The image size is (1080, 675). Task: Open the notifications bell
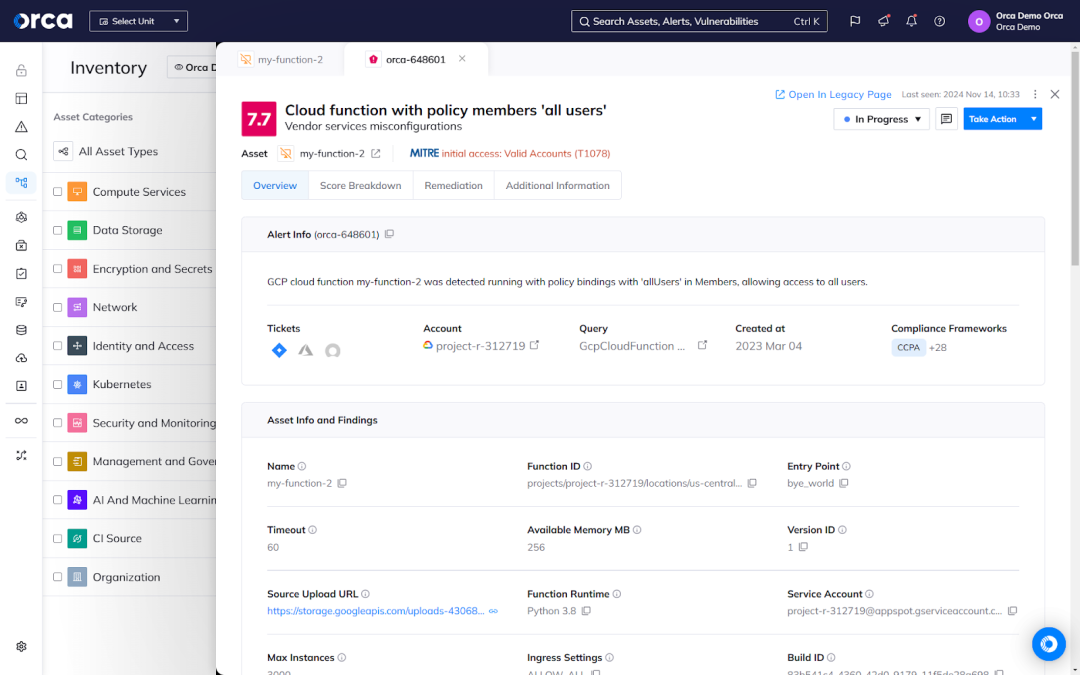click(911, 21)
